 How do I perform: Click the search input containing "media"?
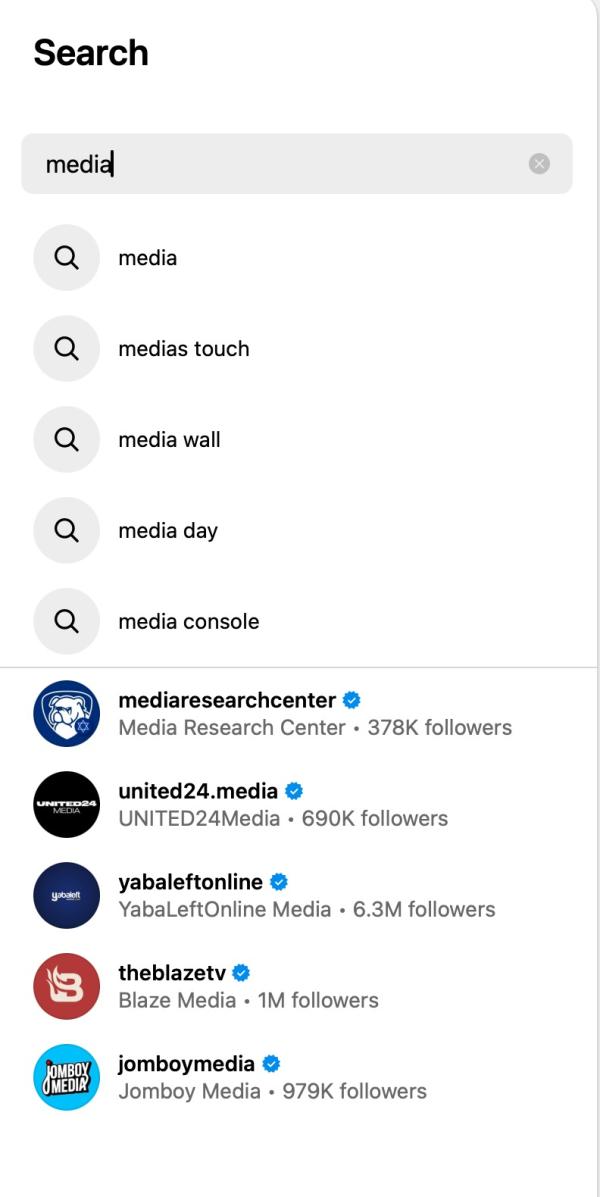point(280,164)
